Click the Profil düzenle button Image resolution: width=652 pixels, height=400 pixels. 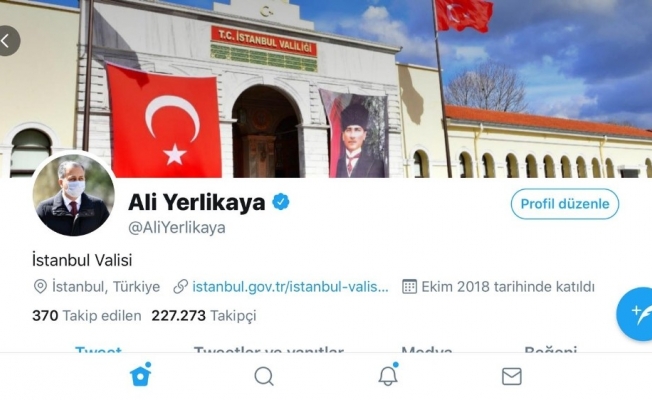coord(565,204)
